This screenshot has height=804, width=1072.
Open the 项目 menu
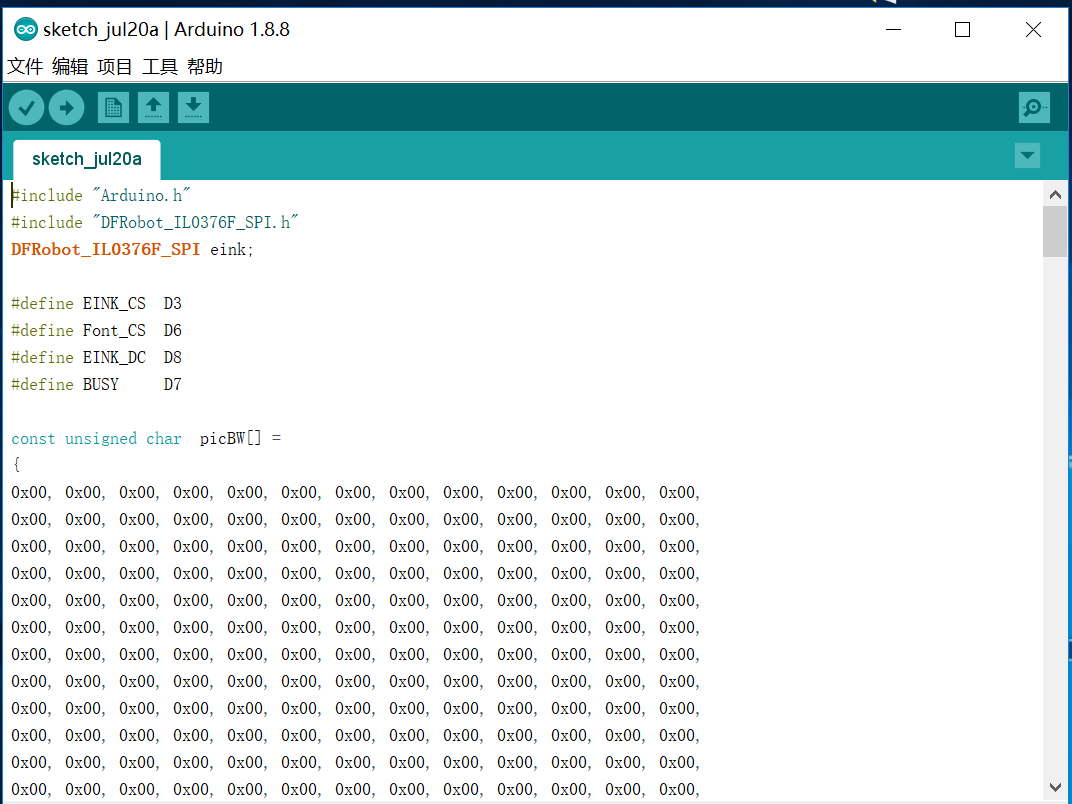point(114,66)
